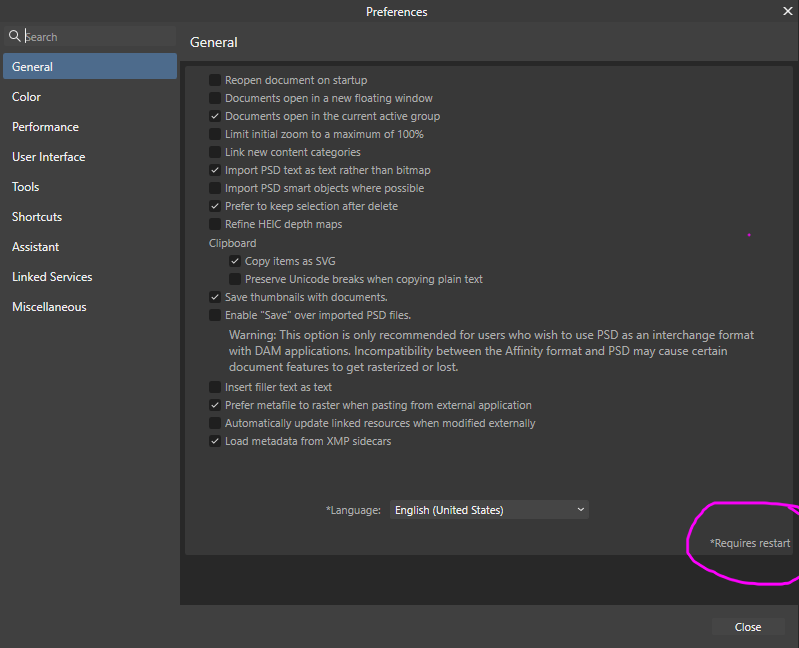This screenshot has width=799, height=648.
Task: Switch to User Interface preferences
Action: click(90, 156)
